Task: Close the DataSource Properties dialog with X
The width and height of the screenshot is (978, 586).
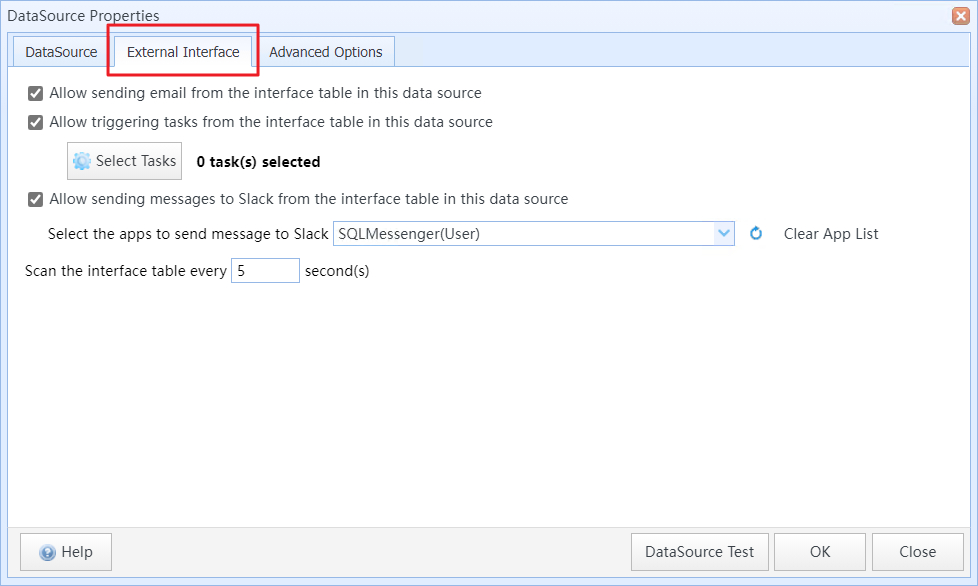Action: click(x=961, y=16)
